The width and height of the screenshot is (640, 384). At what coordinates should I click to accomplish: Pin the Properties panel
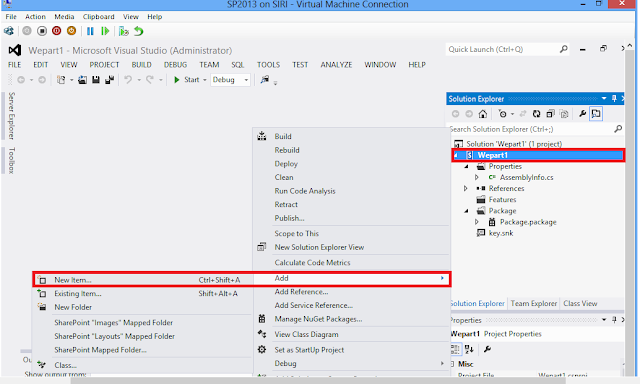pos(614,320)
